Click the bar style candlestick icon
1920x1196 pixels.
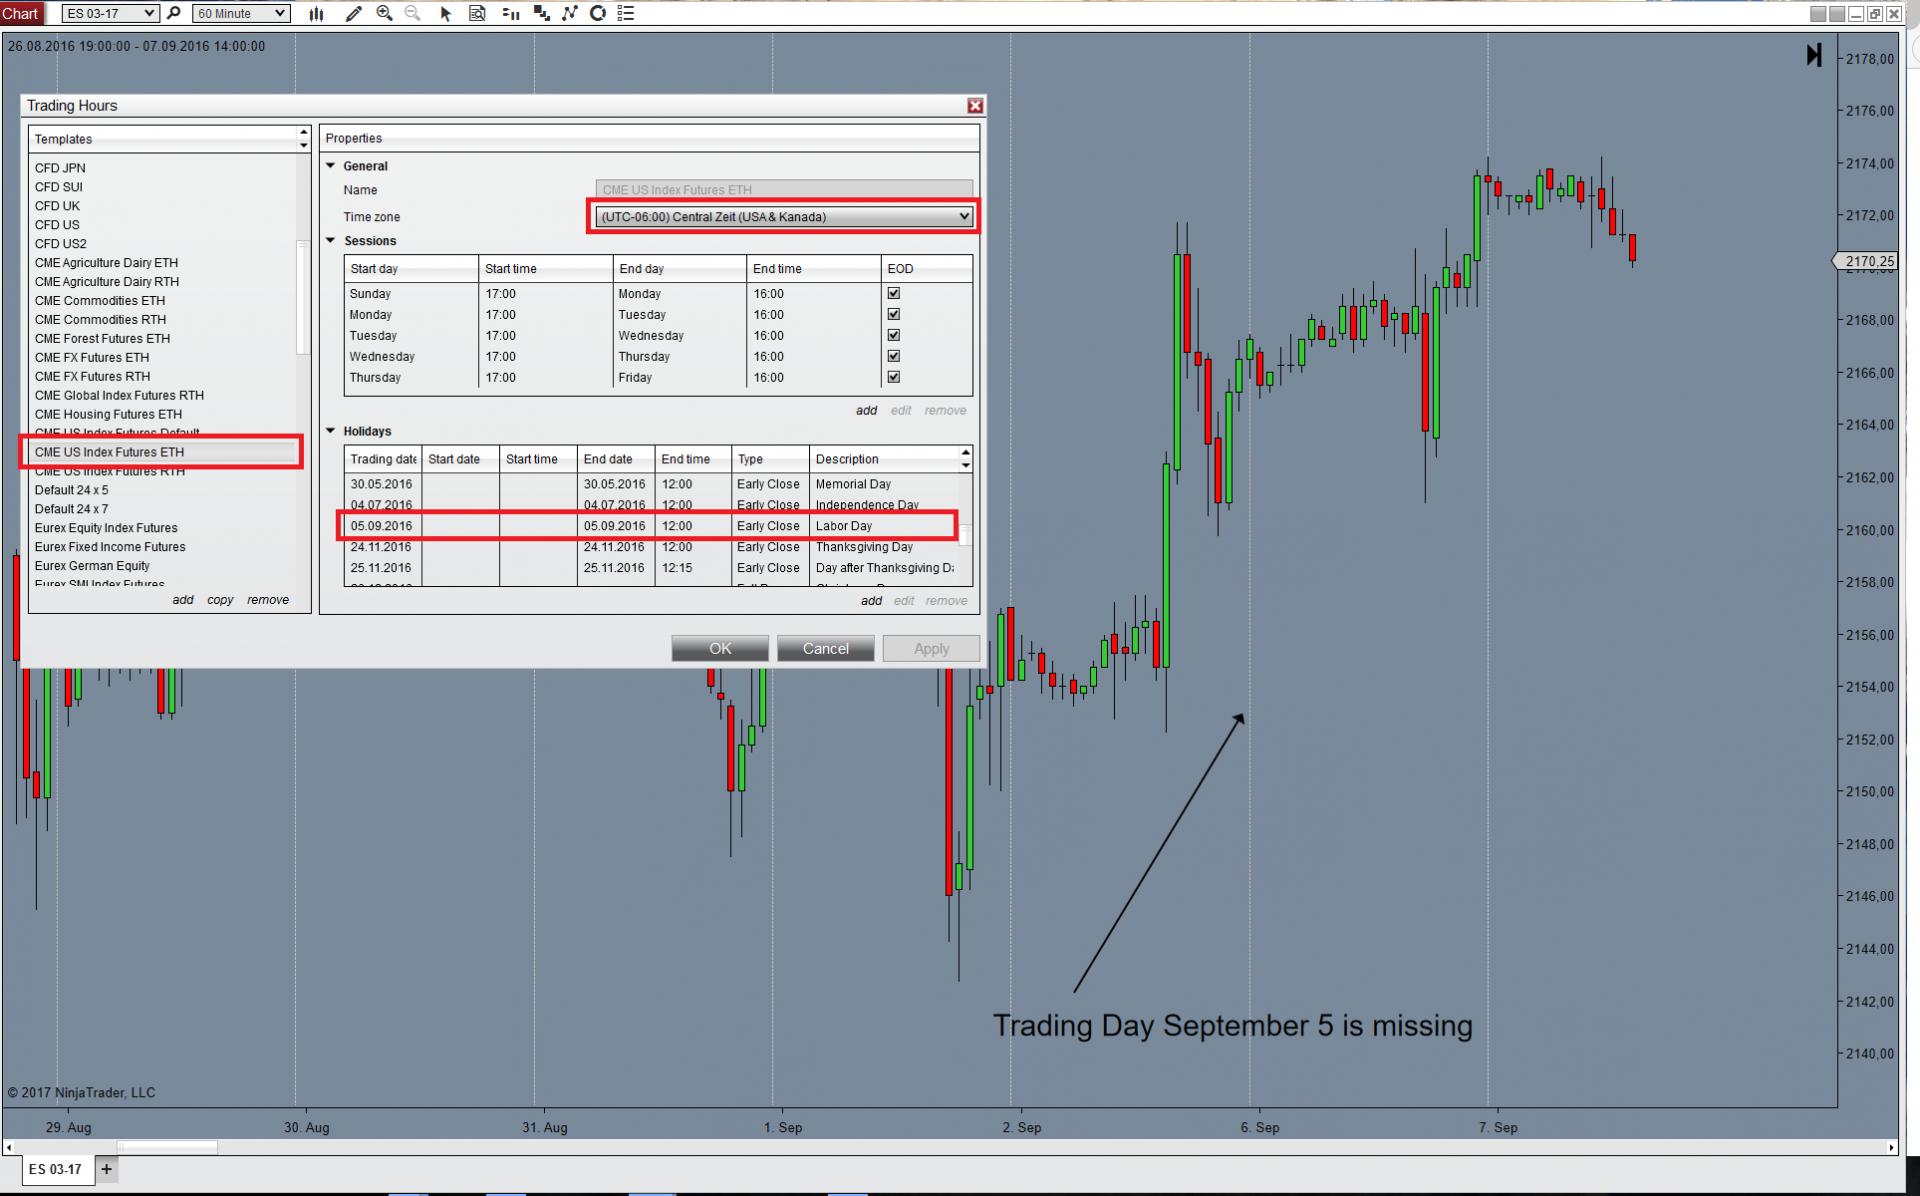(x=316, y=13)
